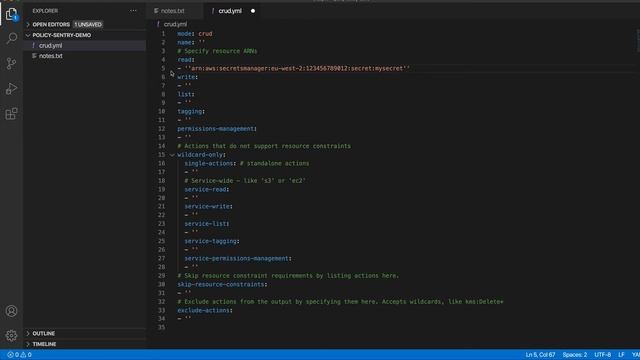Click the 'service-tagging:' key
Viewport: 640px width, 360px height.
pyautogui.click(x=212, y=241)
